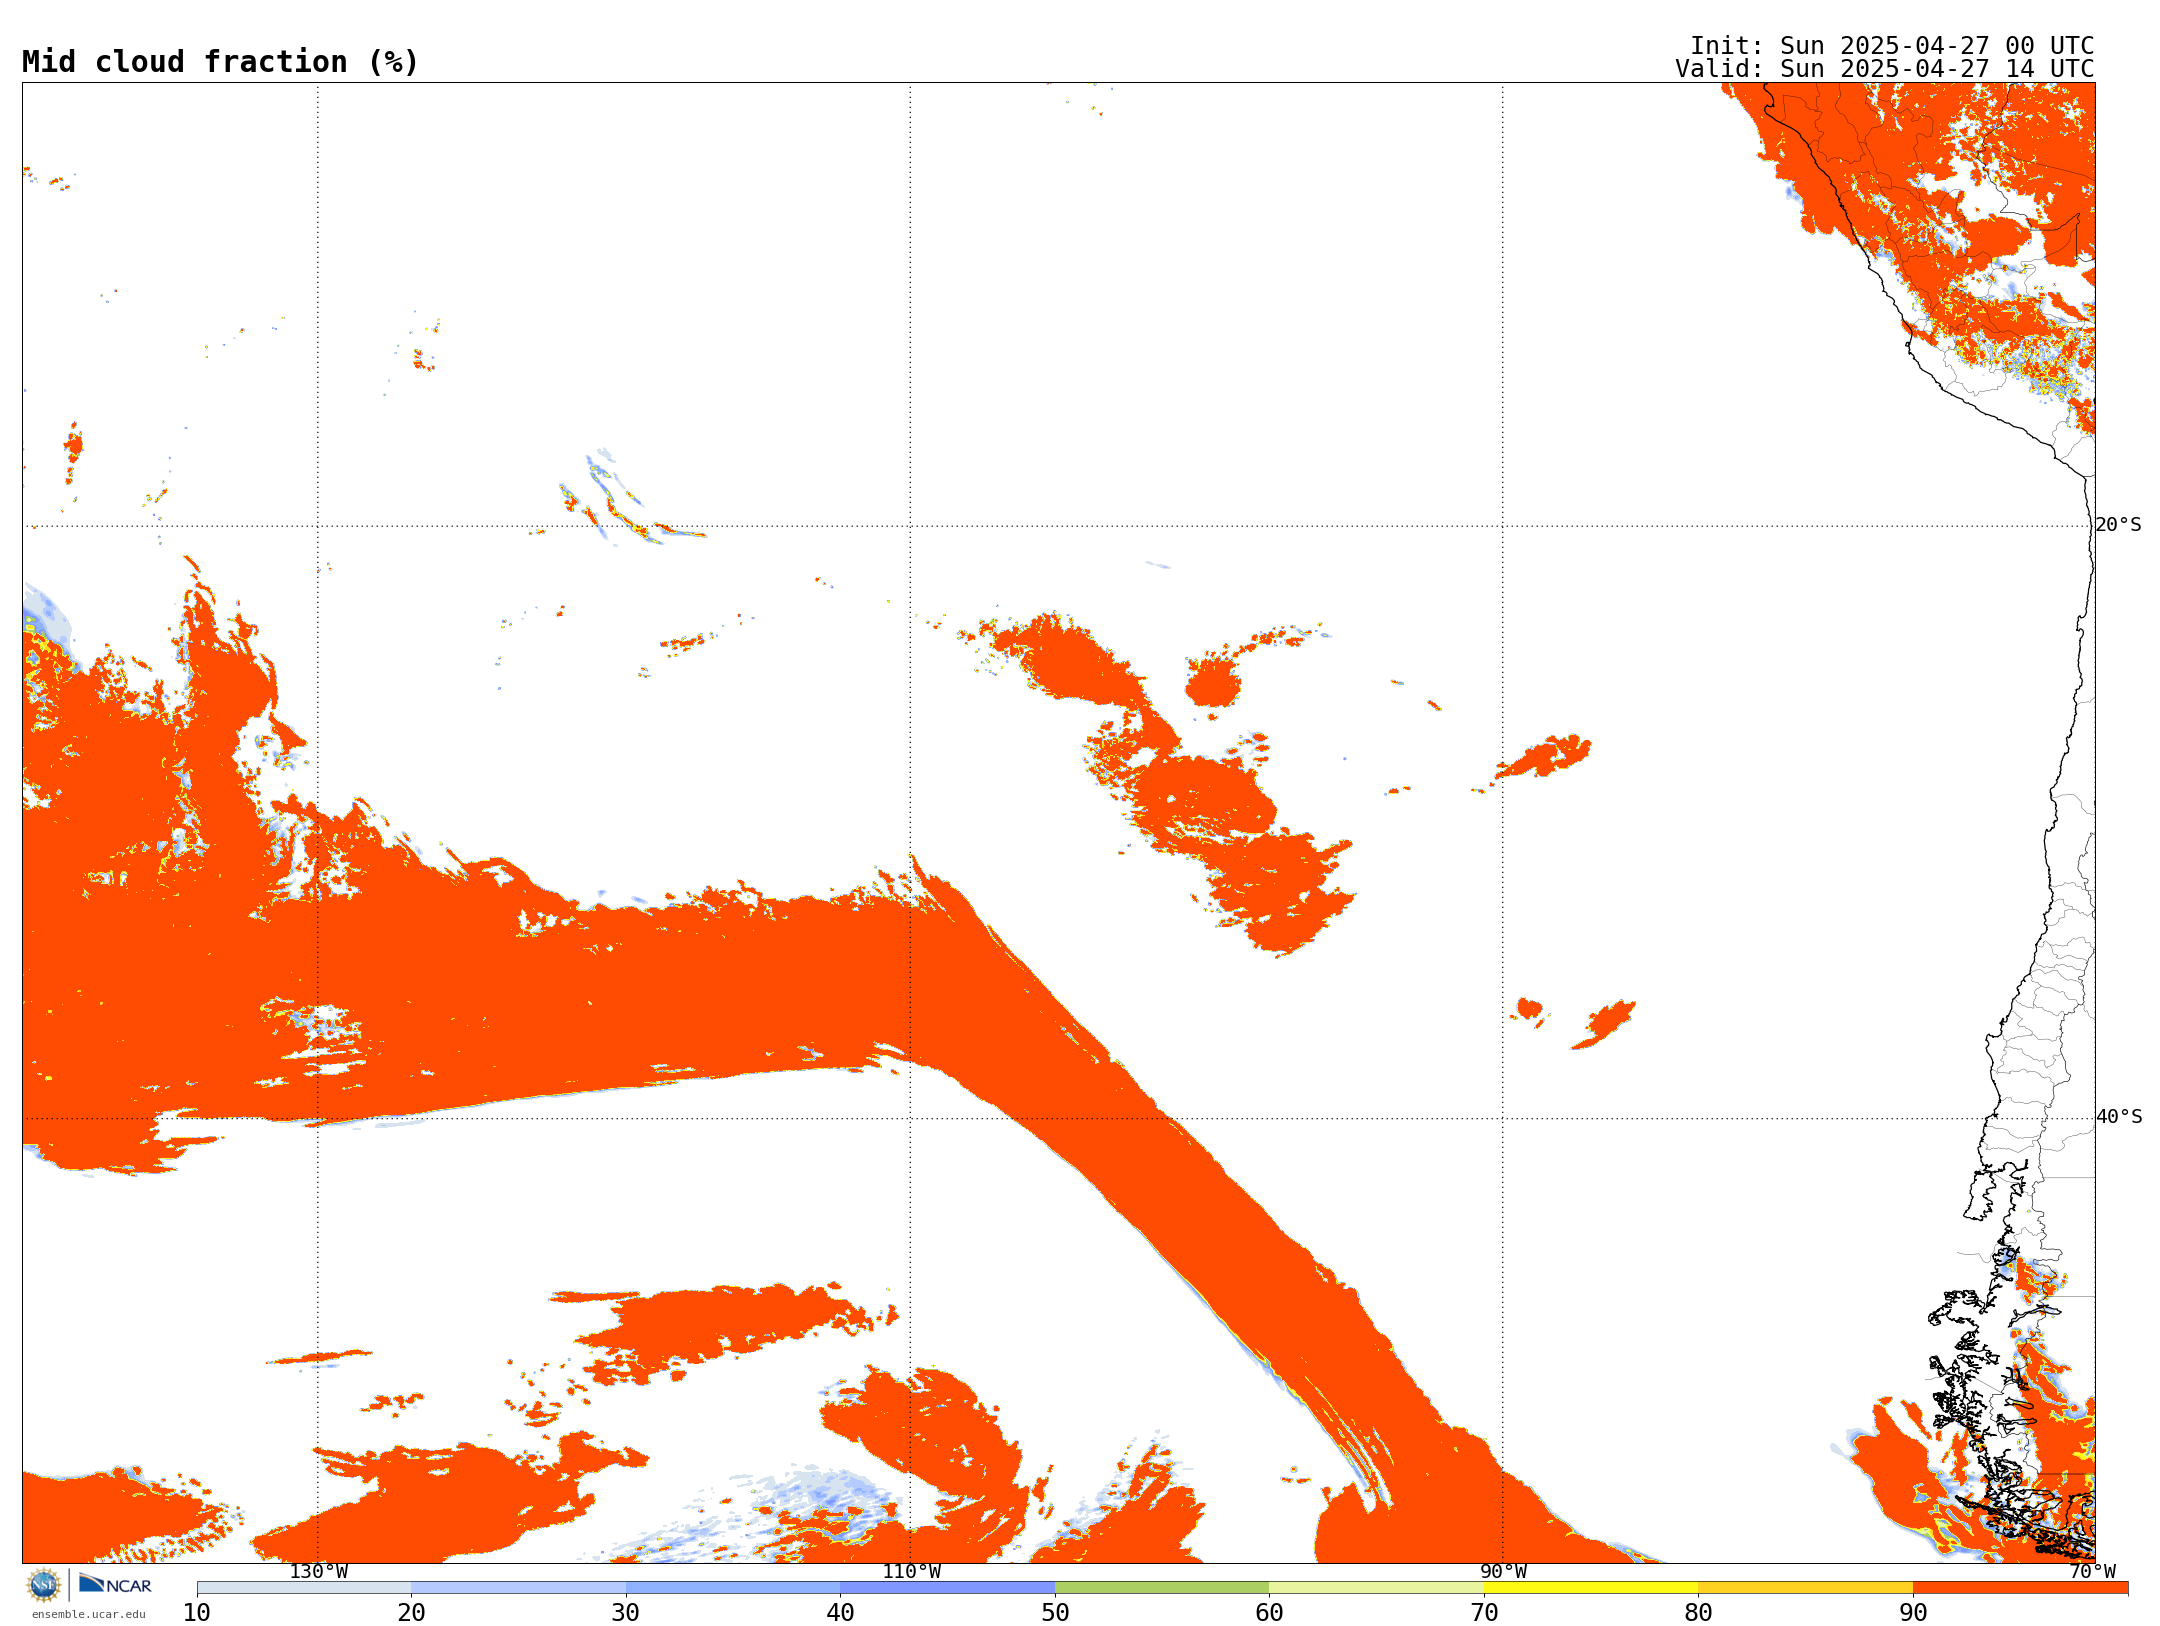Click the 60-70 pale yellow-green colorbar segment
Screen dimensions: 2160x1626
point(1376,1588)
